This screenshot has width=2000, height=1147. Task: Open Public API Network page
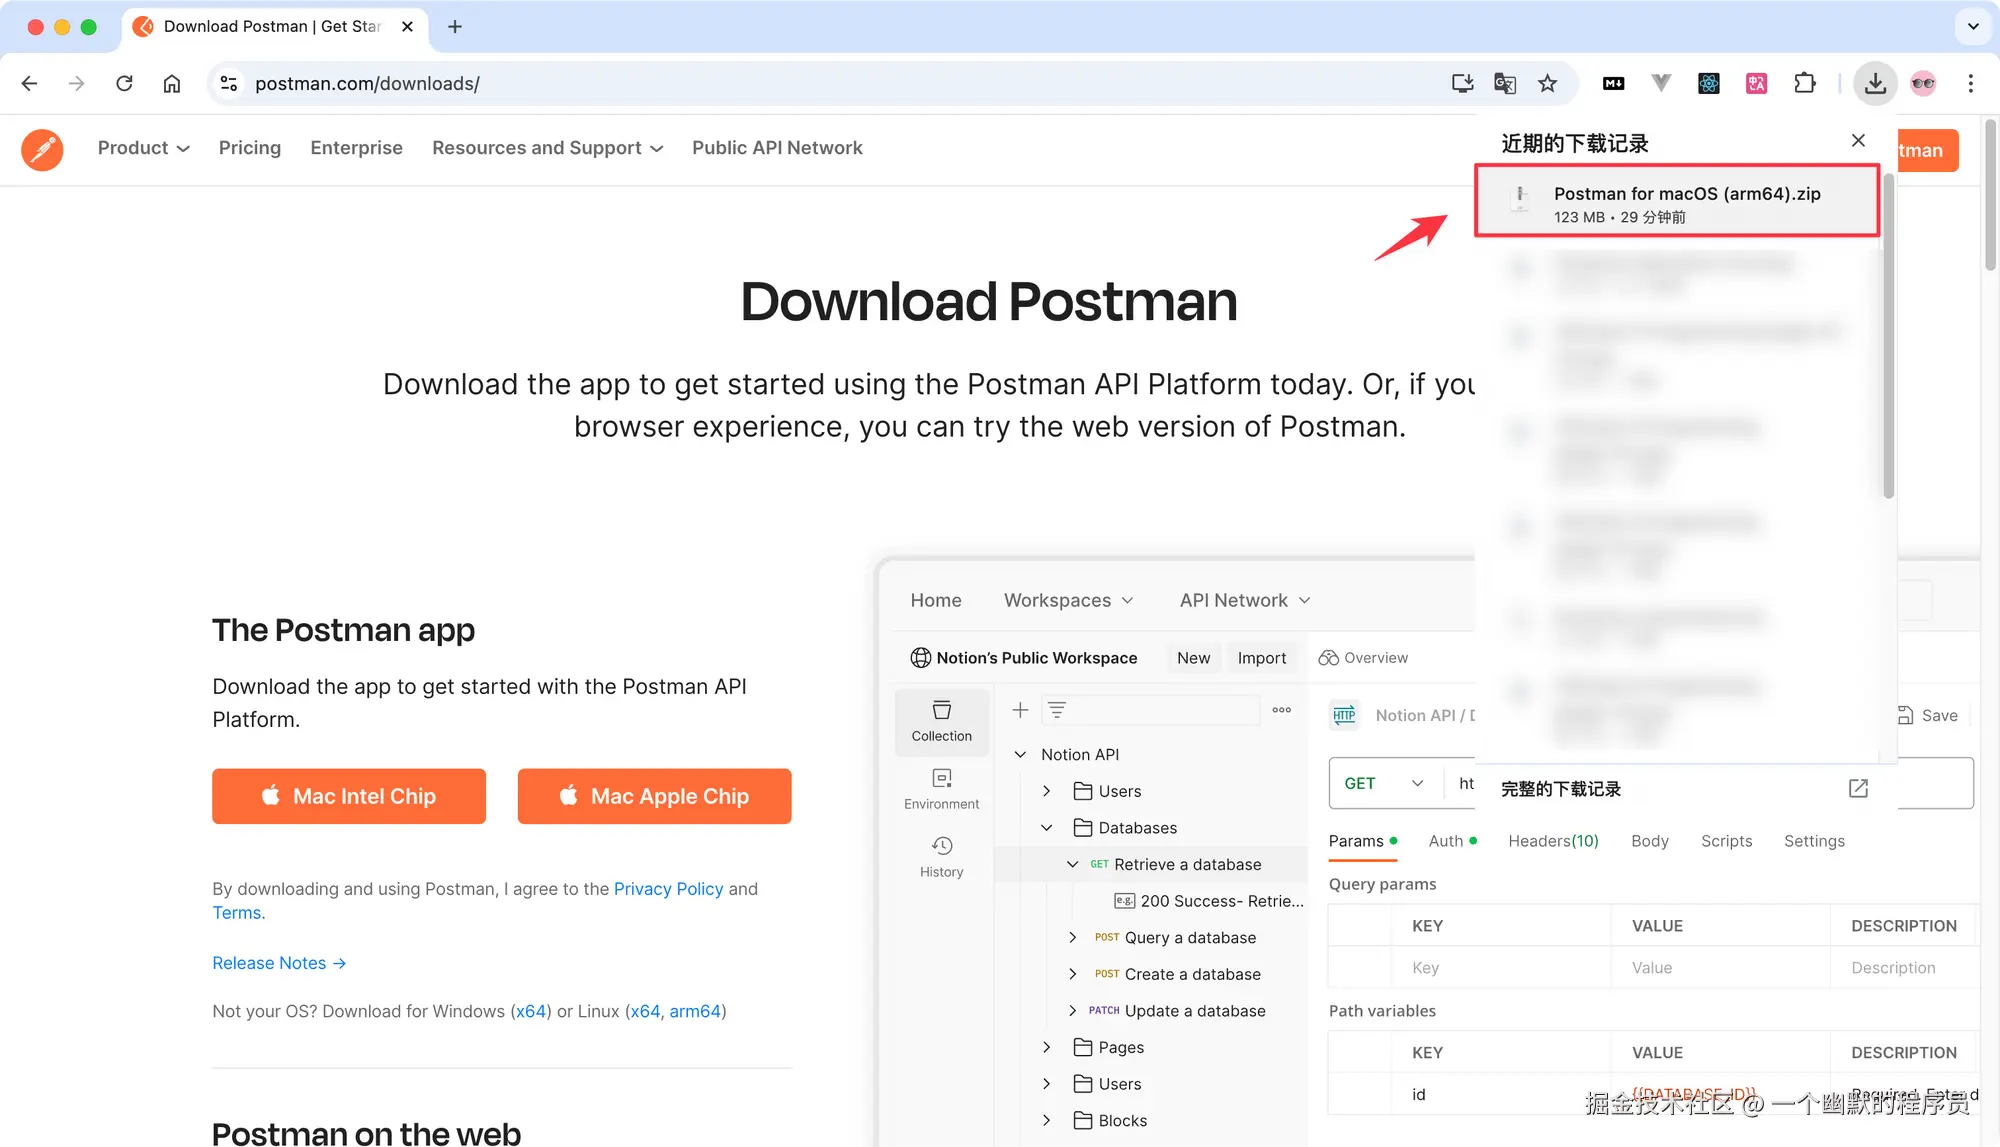[777, 148]
